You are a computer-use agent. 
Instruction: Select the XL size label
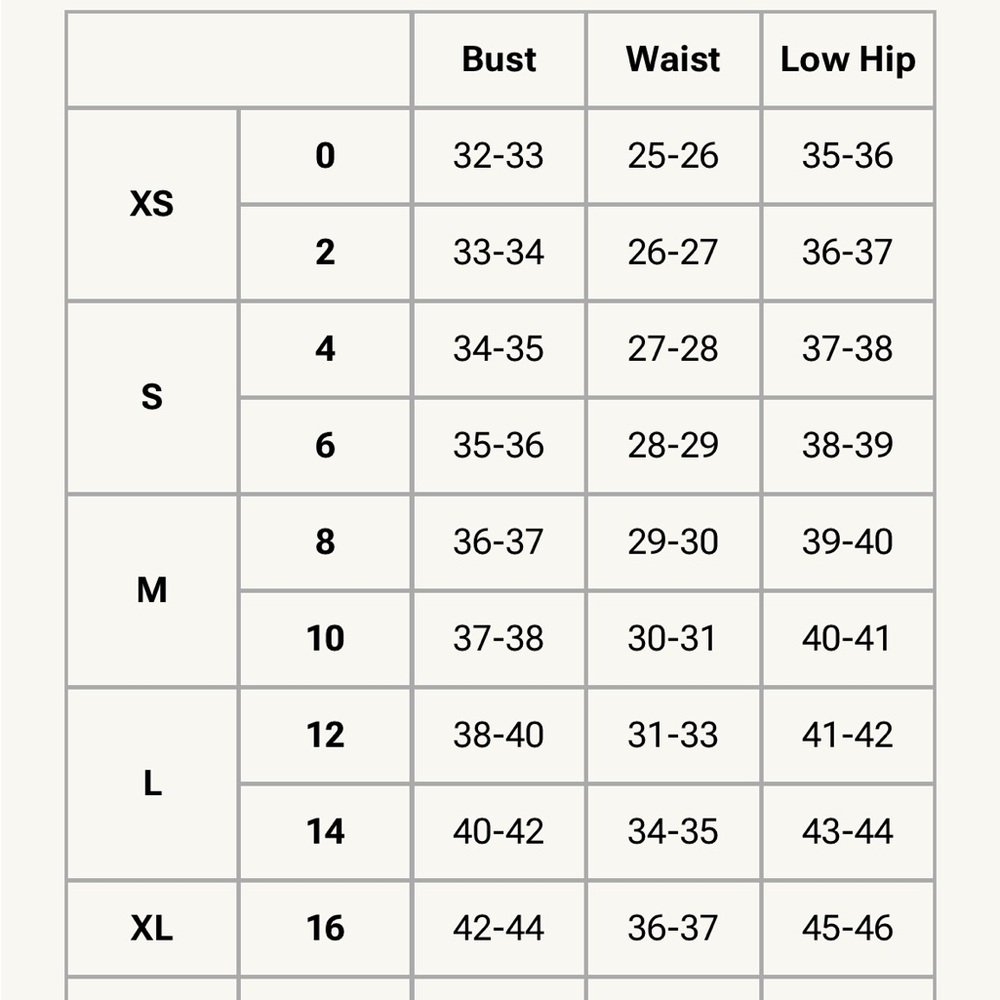coord(152,928)
